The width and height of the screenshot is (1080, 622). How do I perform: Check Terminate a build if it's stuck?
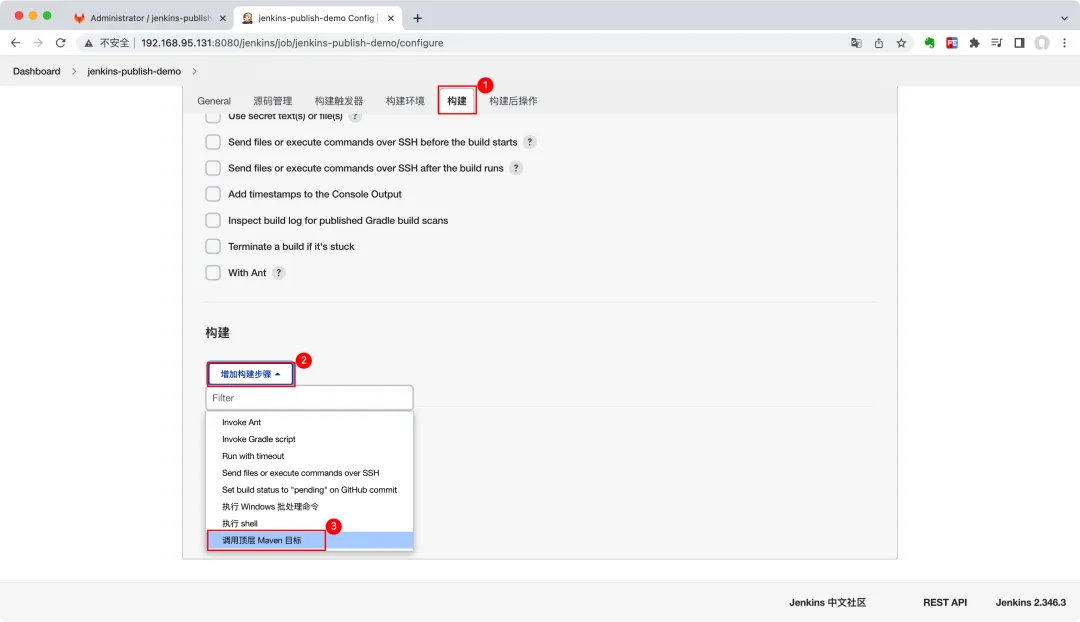pos(213,247)
